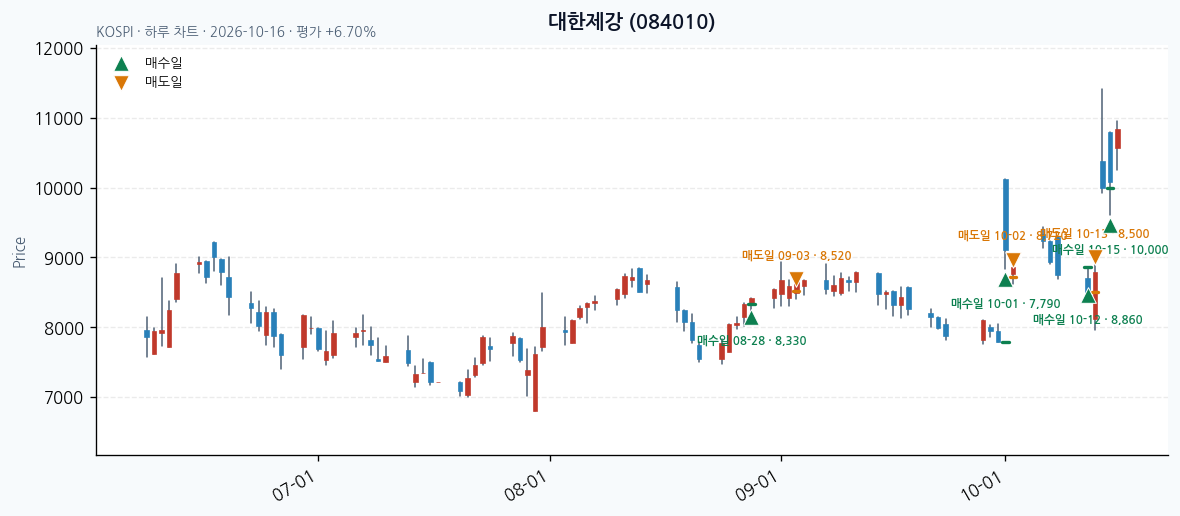Click annotation '매도일 09-03 · 8,520'

pos(796,255)
